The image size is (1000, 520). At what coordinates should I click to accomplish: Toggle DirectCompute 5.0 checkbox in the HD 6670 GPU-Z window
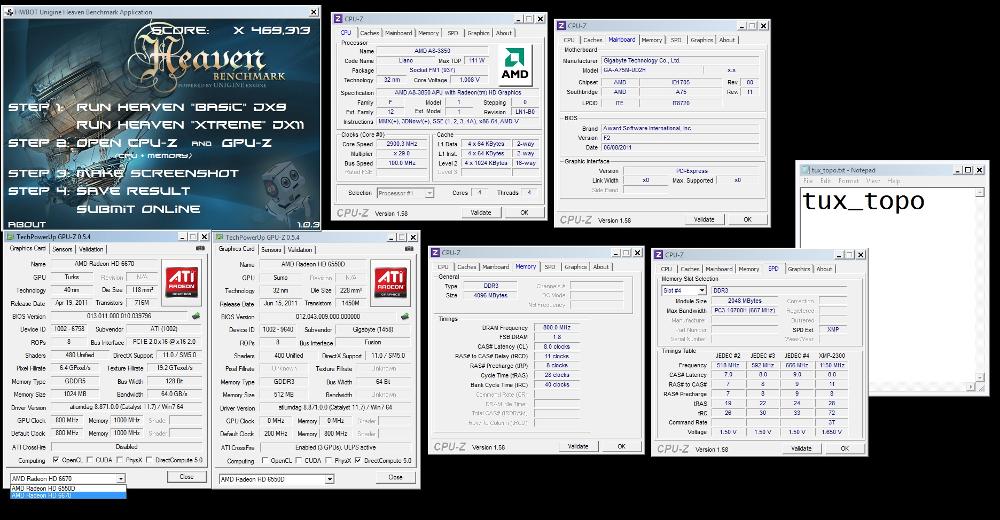(149, 460)
